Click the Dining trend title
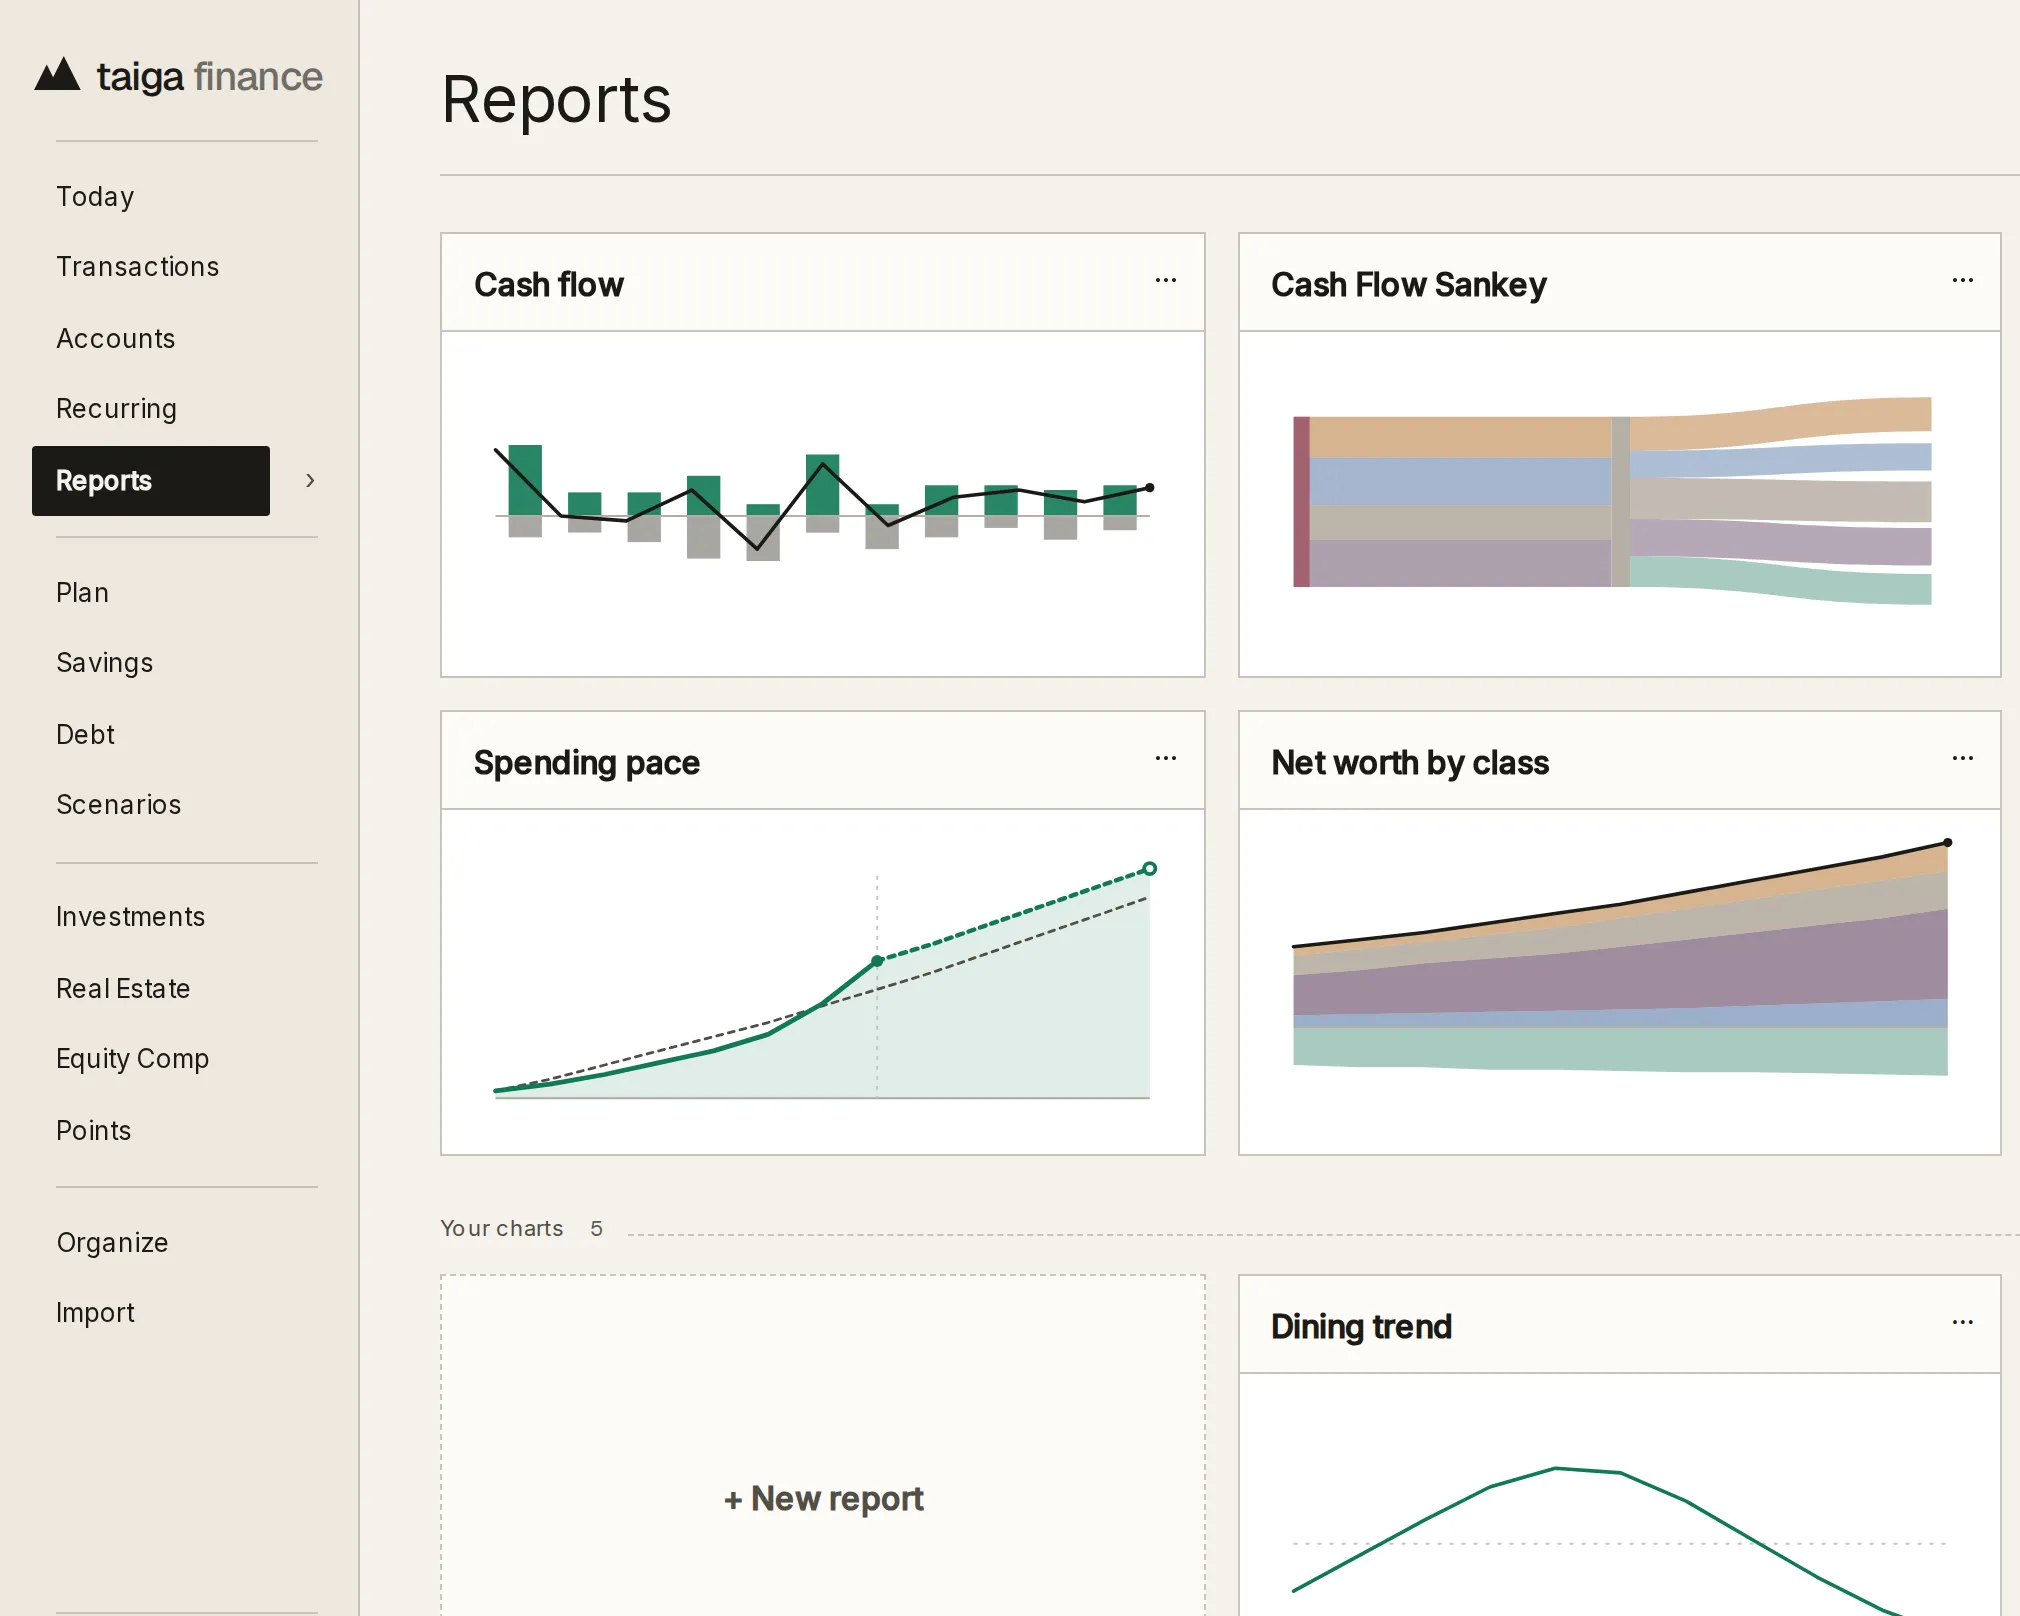The width and height of the screenshot is (2020, 1616). coord(1361,1327)
